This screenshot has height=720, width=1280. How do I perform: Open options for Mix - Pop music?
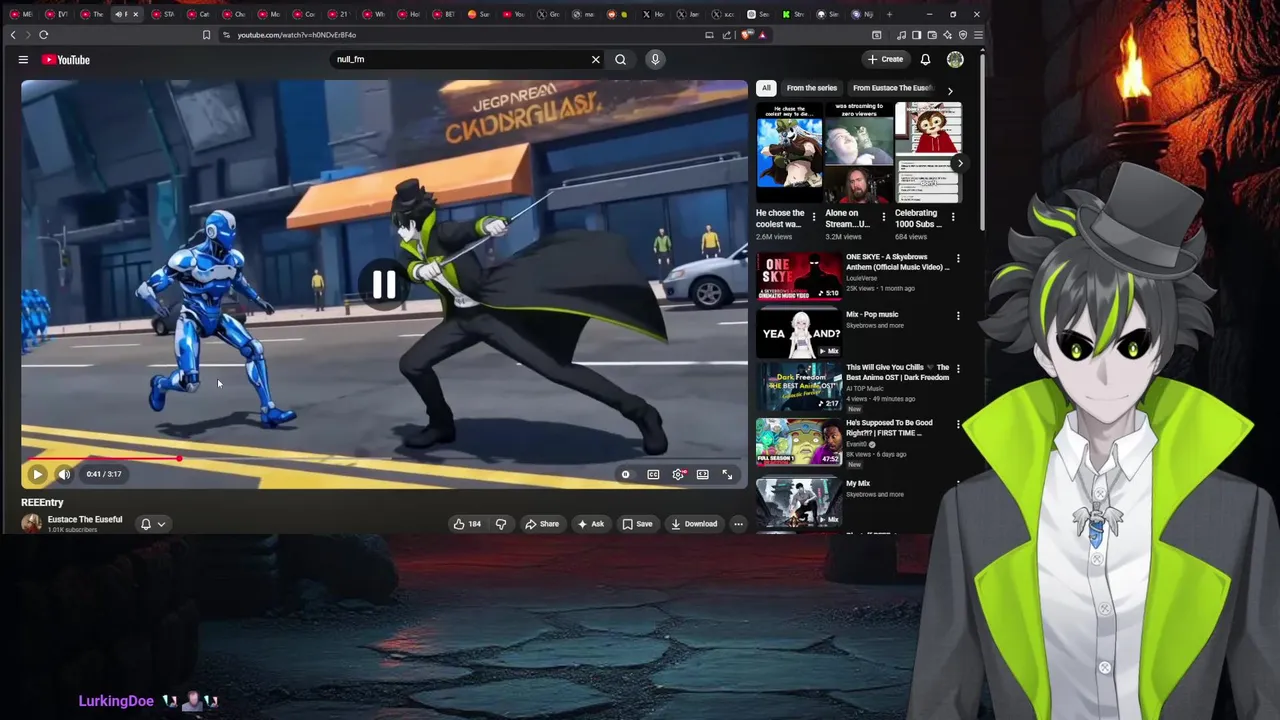tap(958, 316)
